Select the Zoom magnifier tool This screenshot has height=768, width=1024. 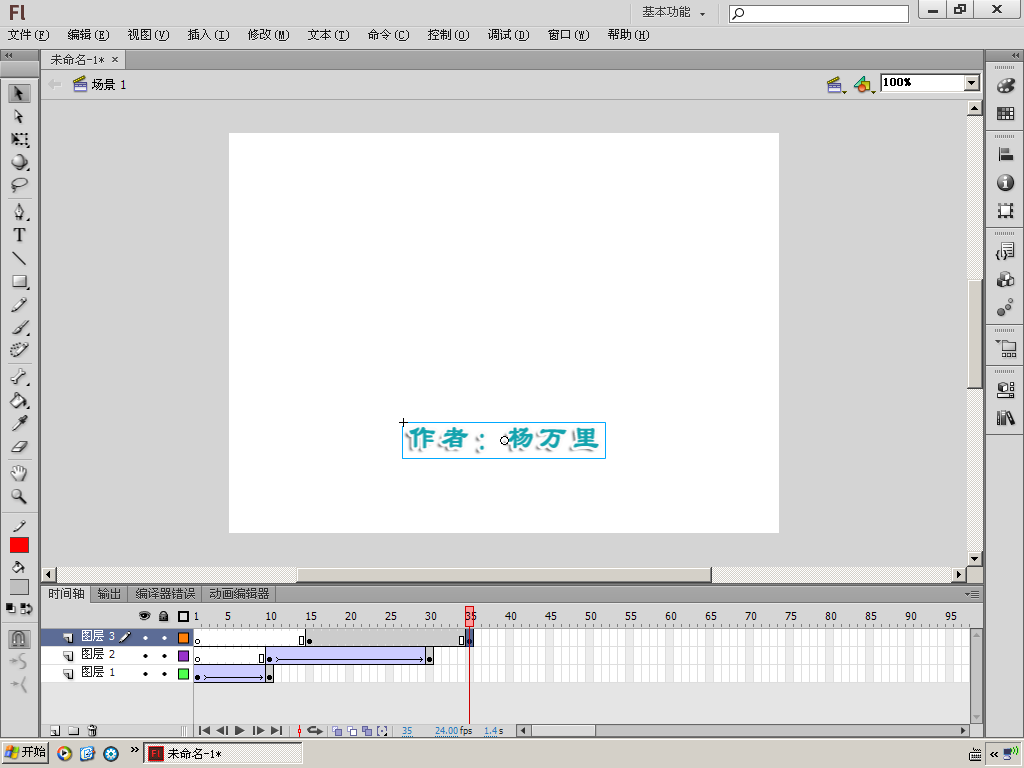pyautogui.click(x=19, y=497)
